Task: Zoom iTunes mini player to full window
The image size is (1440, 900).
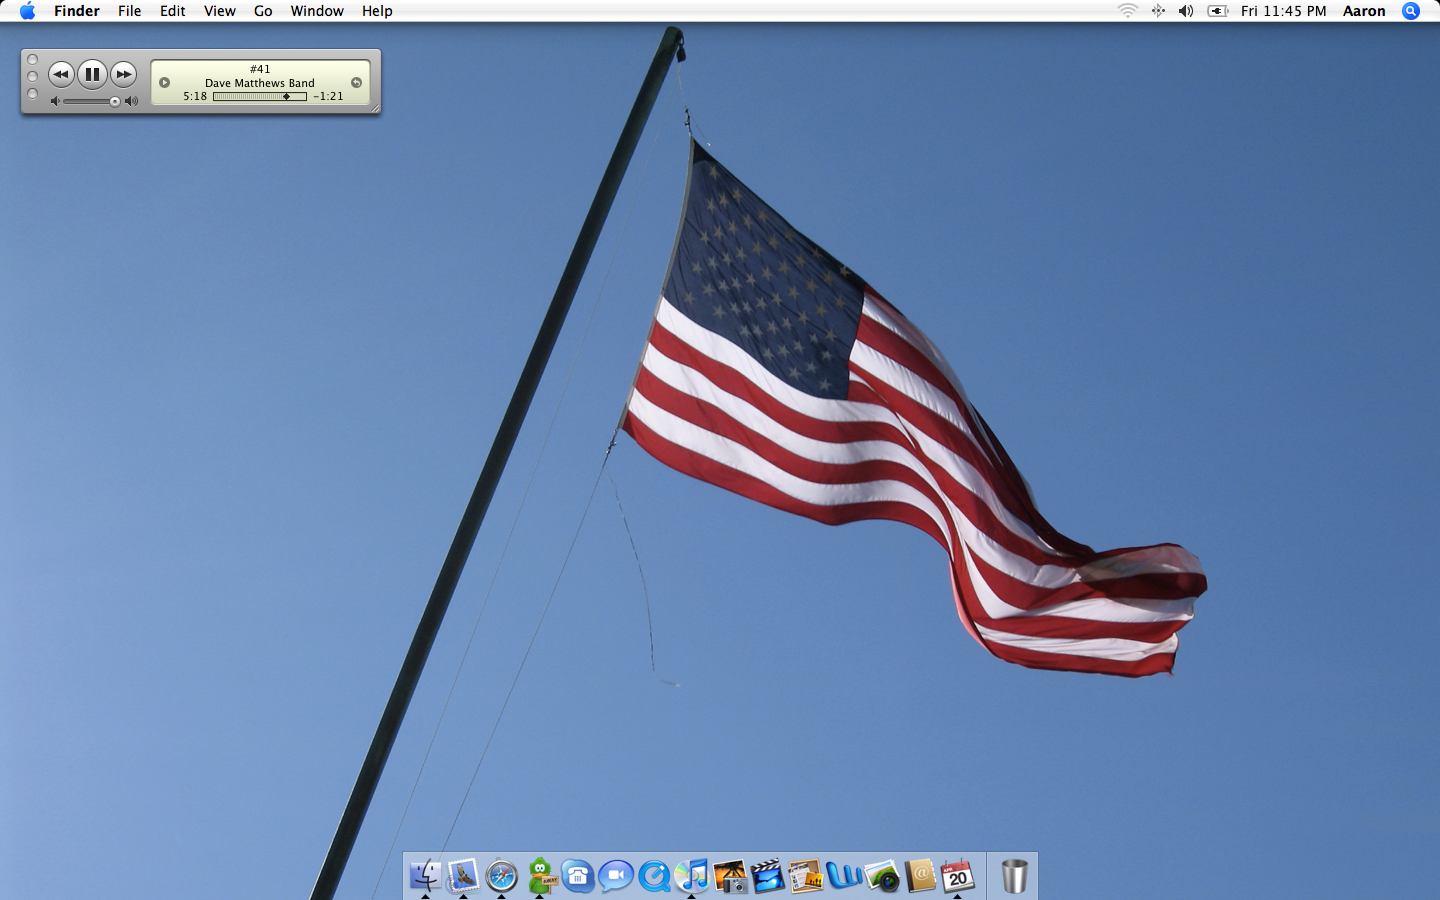Action: pos(32,94)
